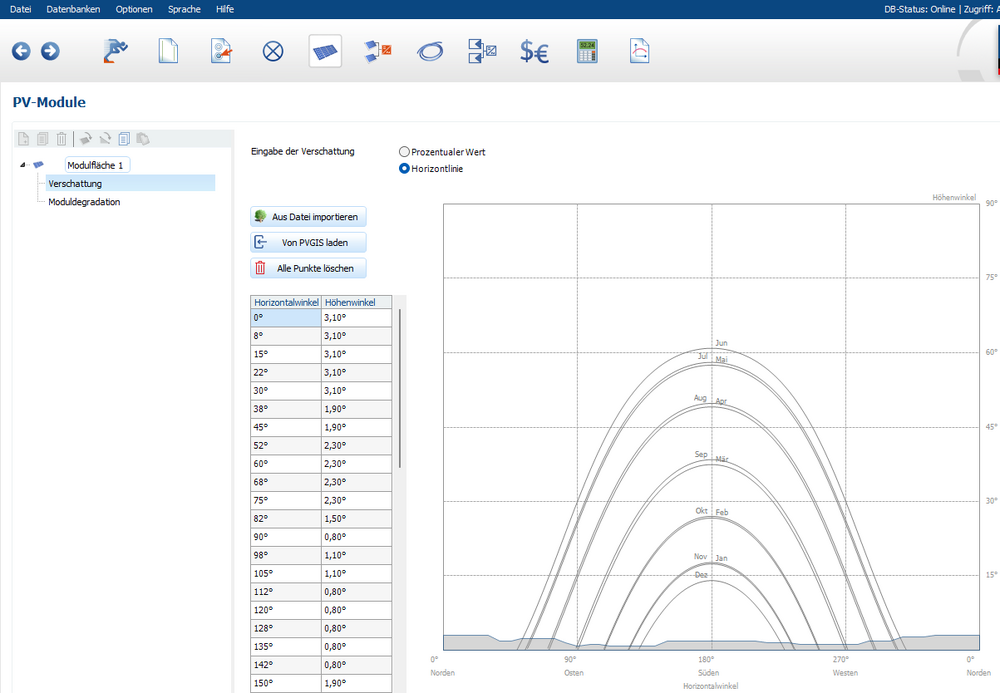
Task: Open the dollar-euro economics icon
Action: (x=534, y=51)
